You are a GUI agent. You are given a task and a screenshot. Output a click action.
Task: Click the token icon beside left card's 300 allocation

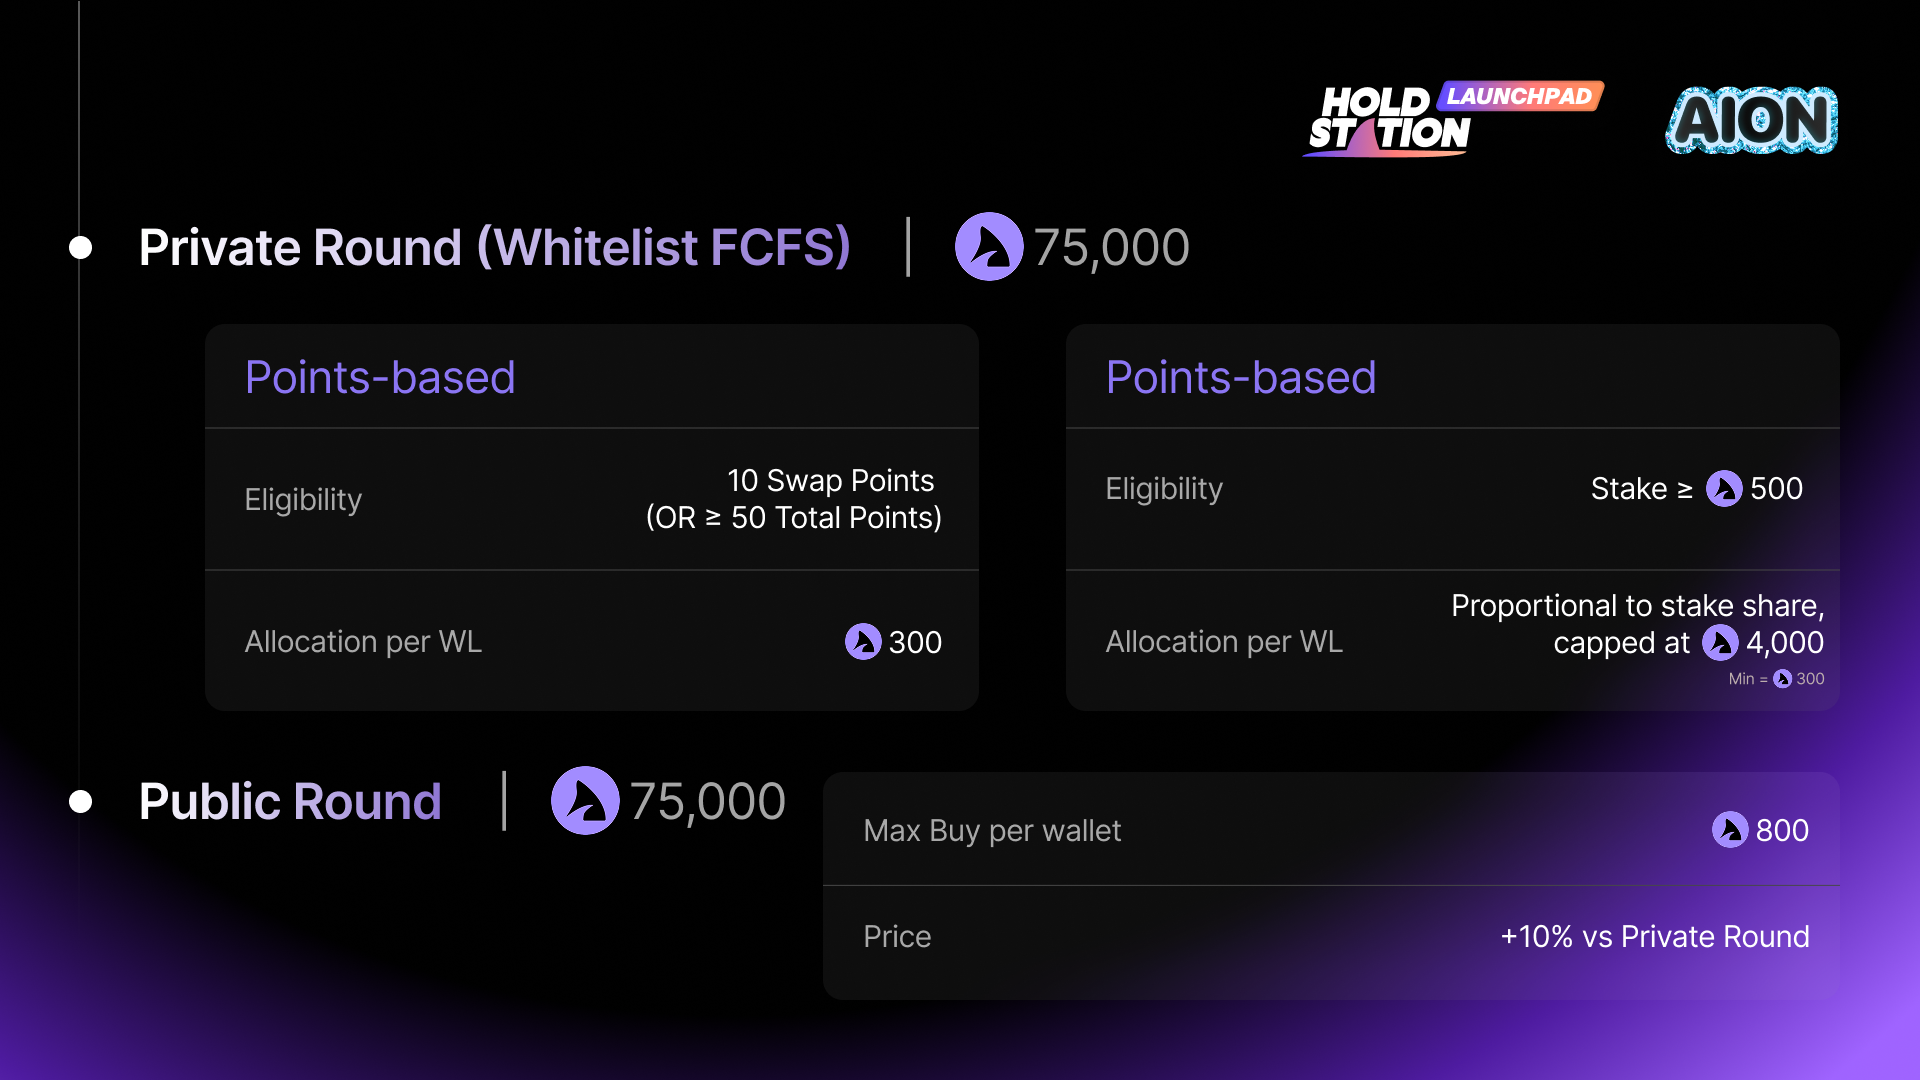click(863, 642)
